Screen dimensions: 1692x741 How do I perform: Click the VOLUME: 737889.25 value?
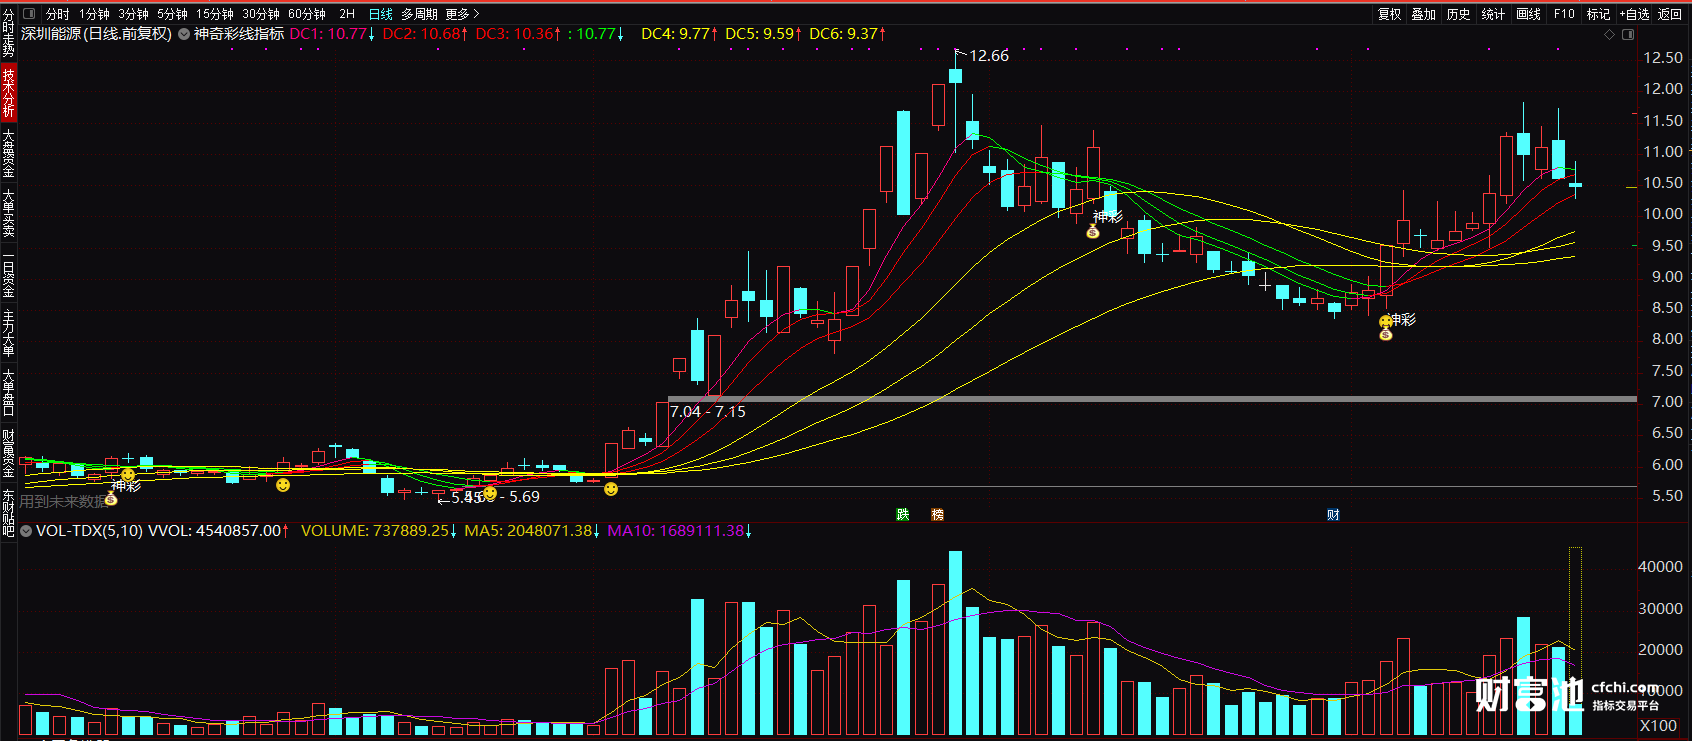click(375, 531)
